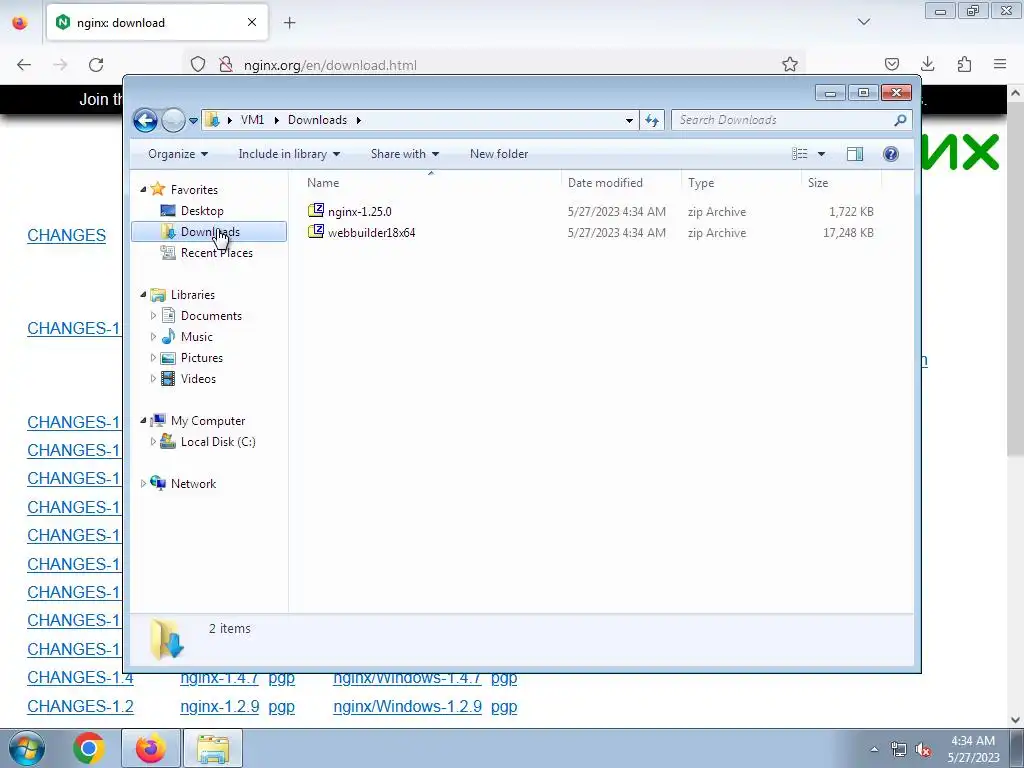The height and width of the screenshot is (768, 1024).
Task: Select the webbuilder18x64 zip file
Action: (372, 232)
